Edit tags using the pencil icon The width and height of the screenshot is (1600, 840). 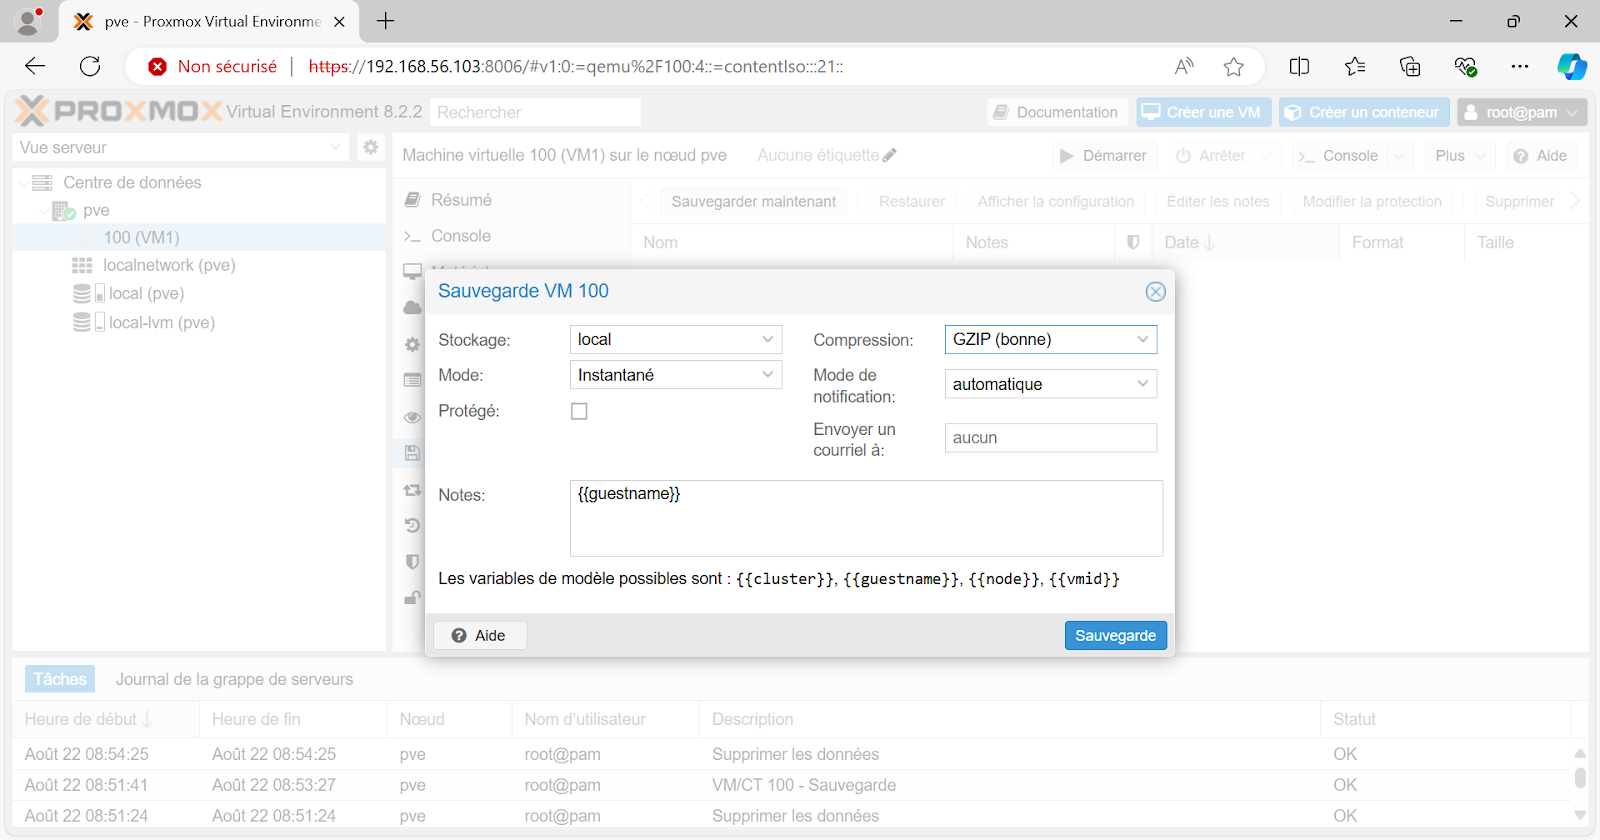890,155
